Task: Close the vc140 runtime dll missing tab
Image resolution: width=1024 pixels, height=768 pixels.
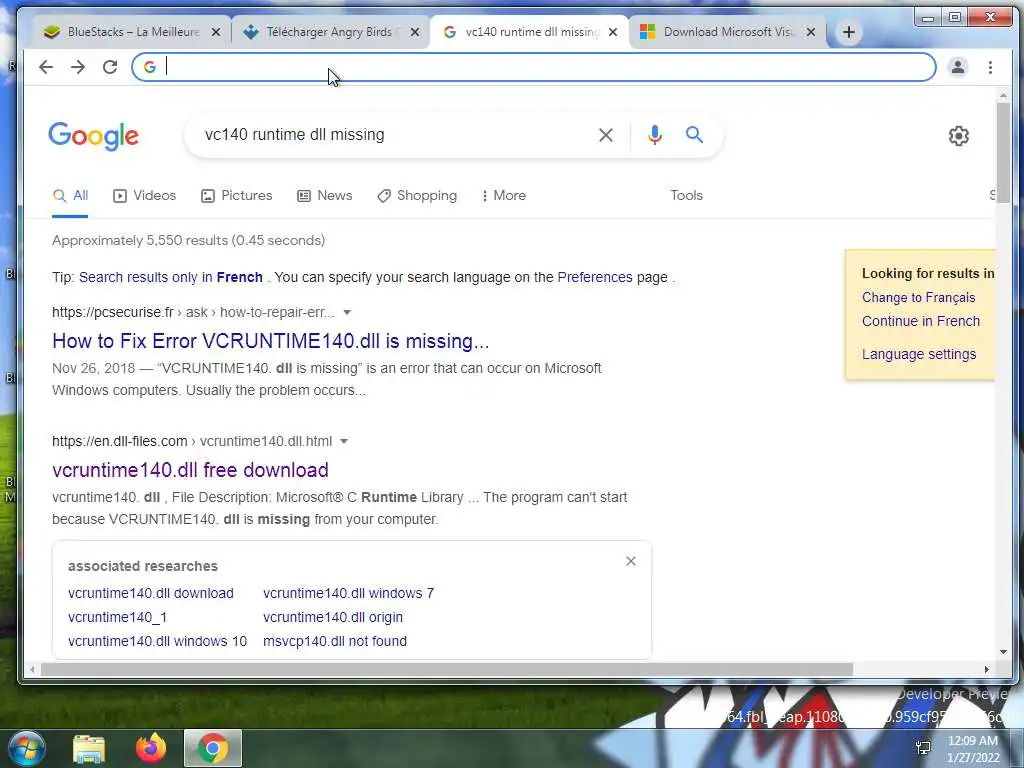Action: click(613, 32)
